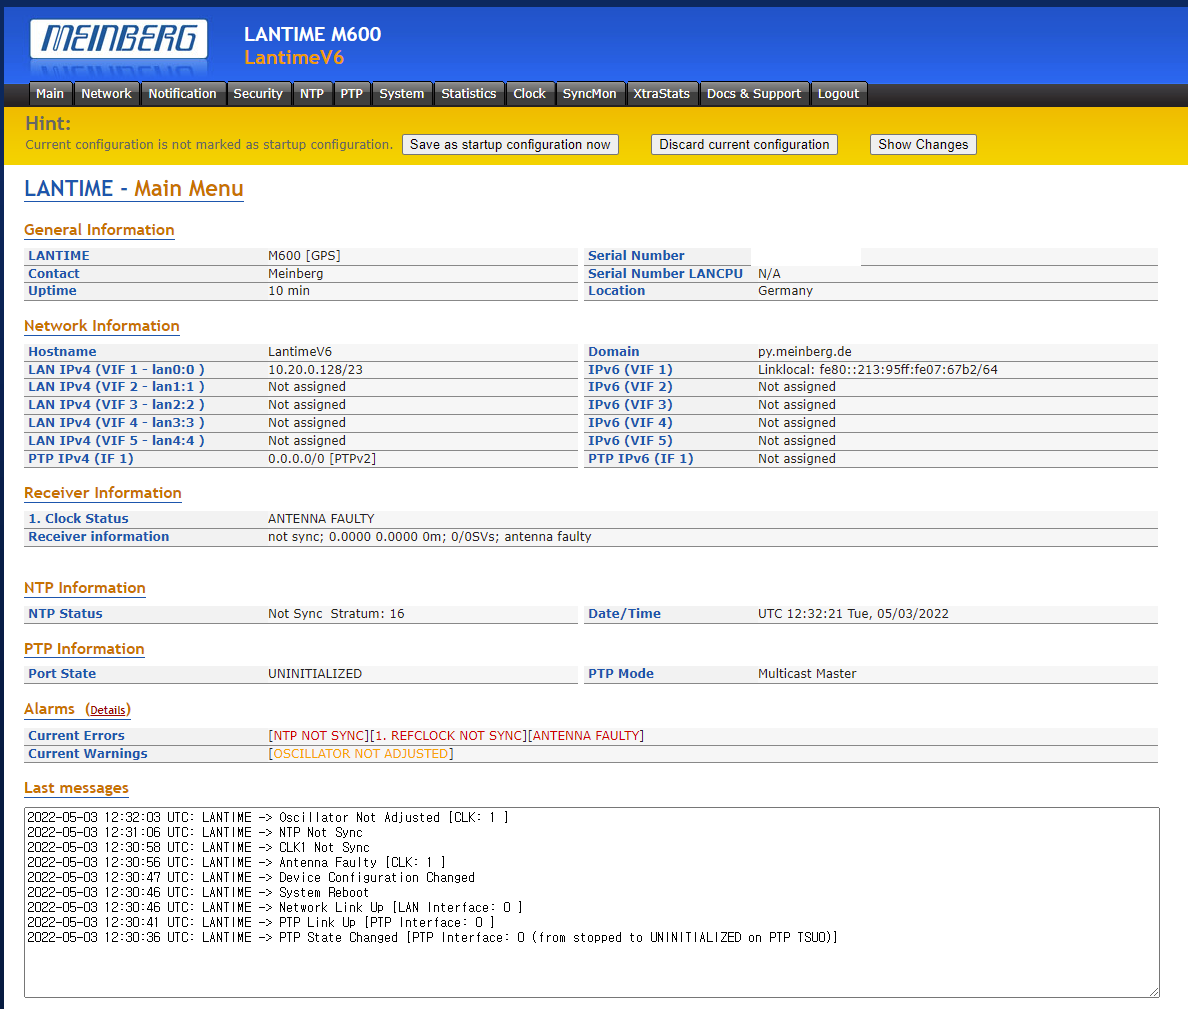Open the PTP tab
Image resolution: width=1188 pixels, height=1009 pixels.
point(352,94)
